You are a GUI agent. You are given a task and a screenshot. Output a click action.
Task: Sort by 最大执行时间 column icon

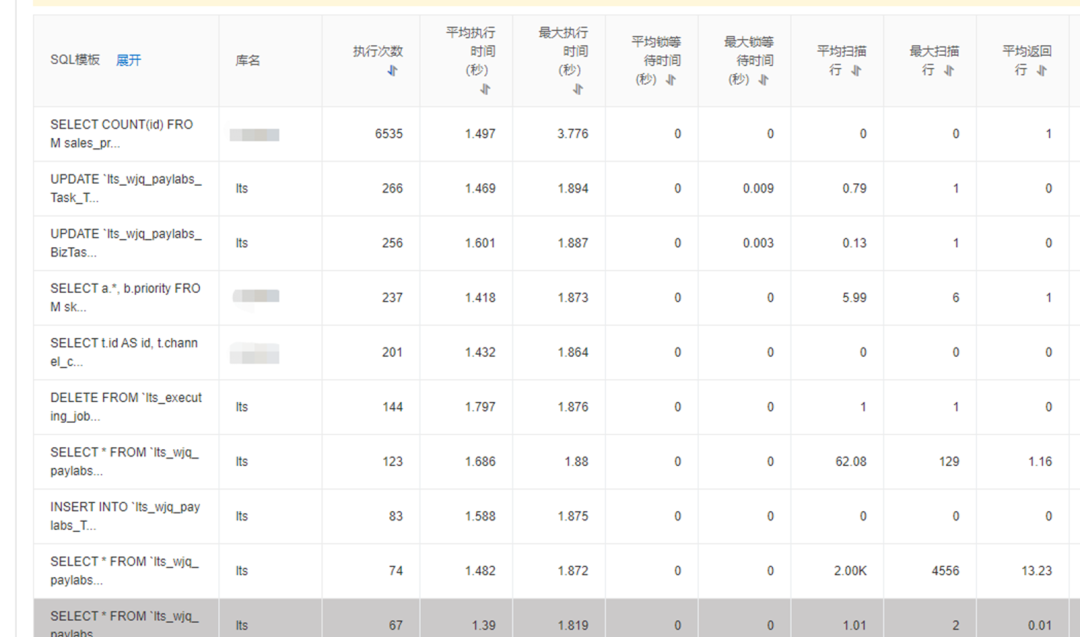click(578, 89)
